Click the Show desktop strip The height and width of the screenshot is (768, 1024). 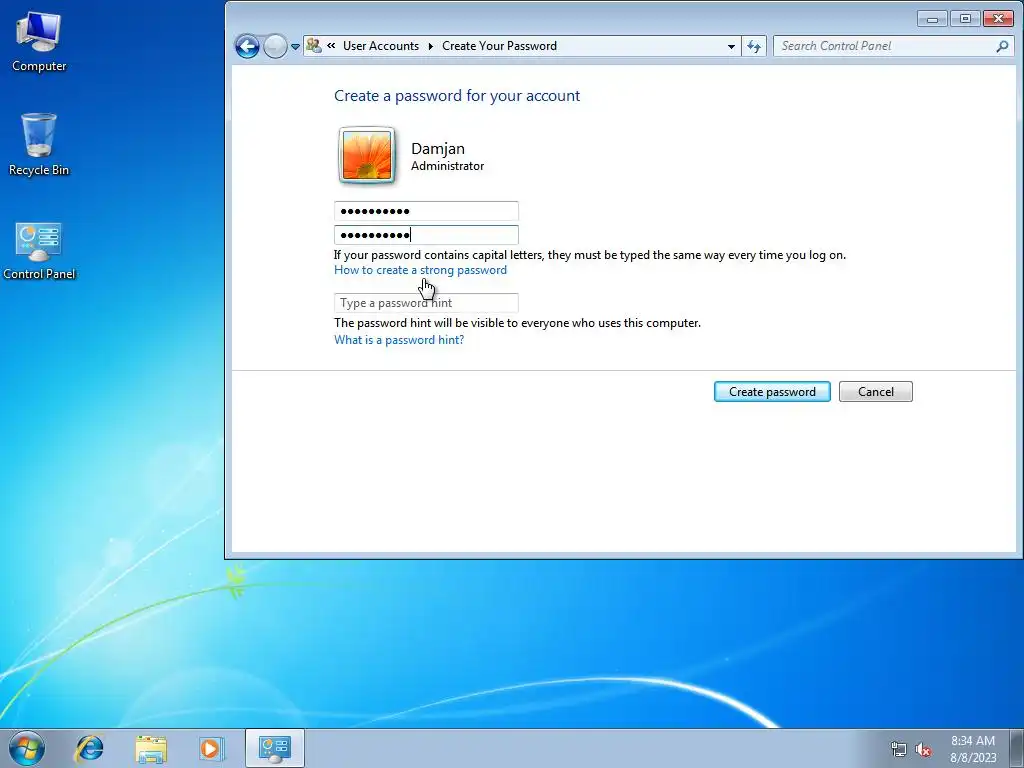click(x=1017, y=748)
